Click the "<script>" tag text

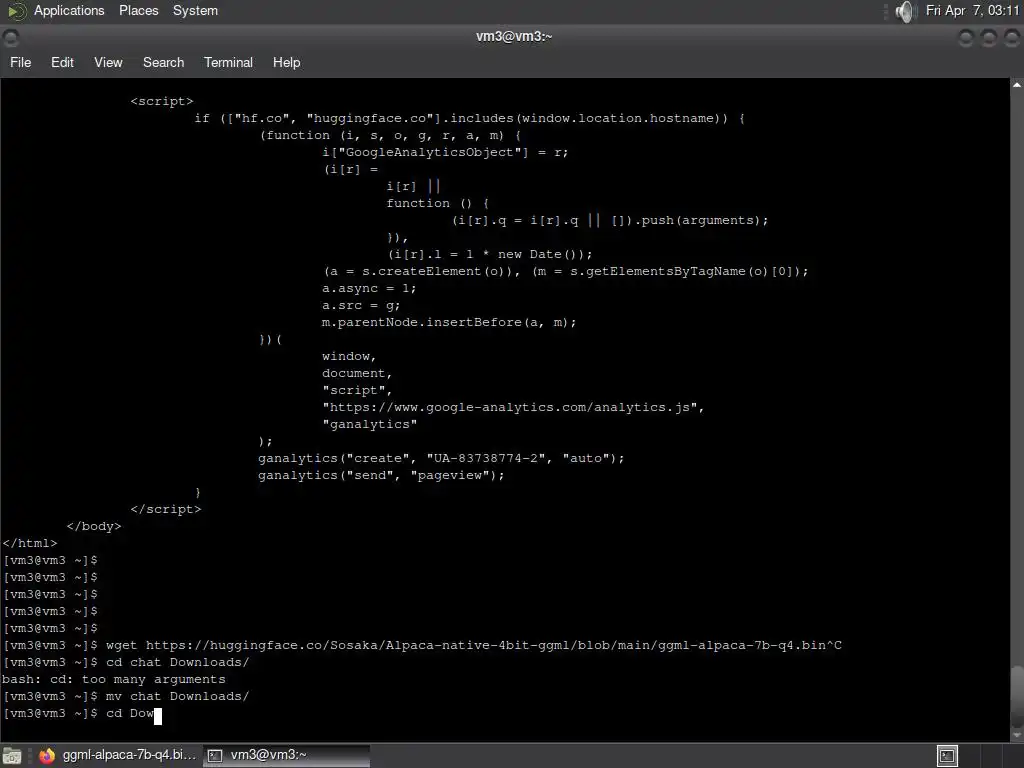(162, 101)
